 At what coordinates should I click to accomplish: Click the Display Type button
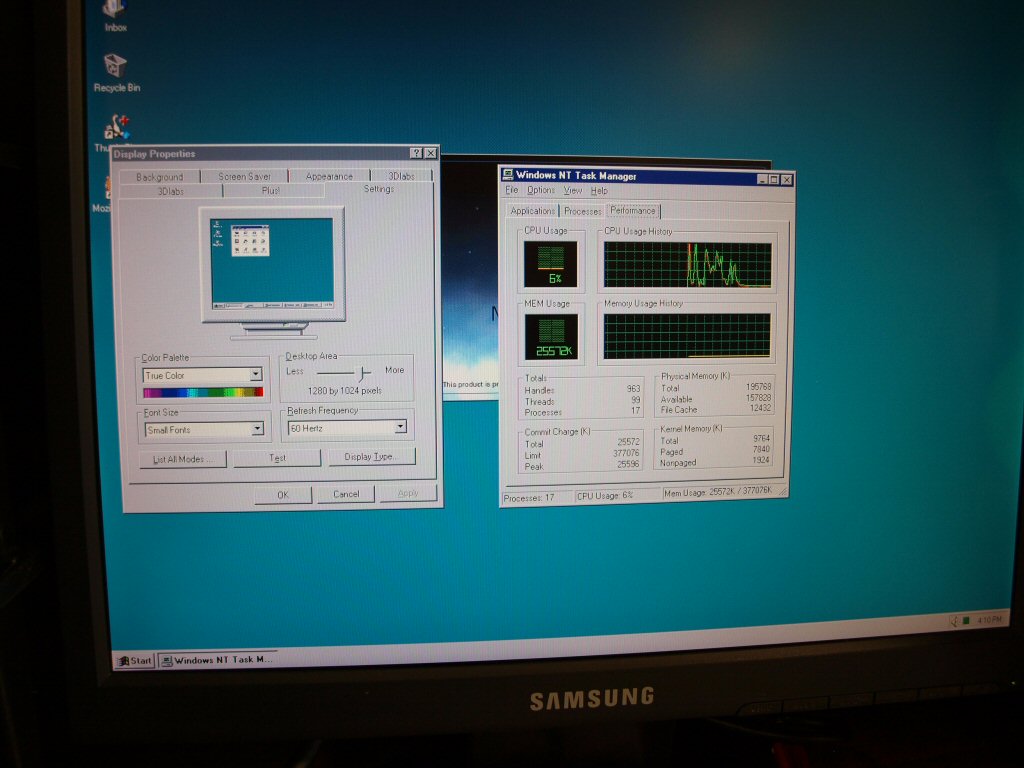[x=371, y=456]
